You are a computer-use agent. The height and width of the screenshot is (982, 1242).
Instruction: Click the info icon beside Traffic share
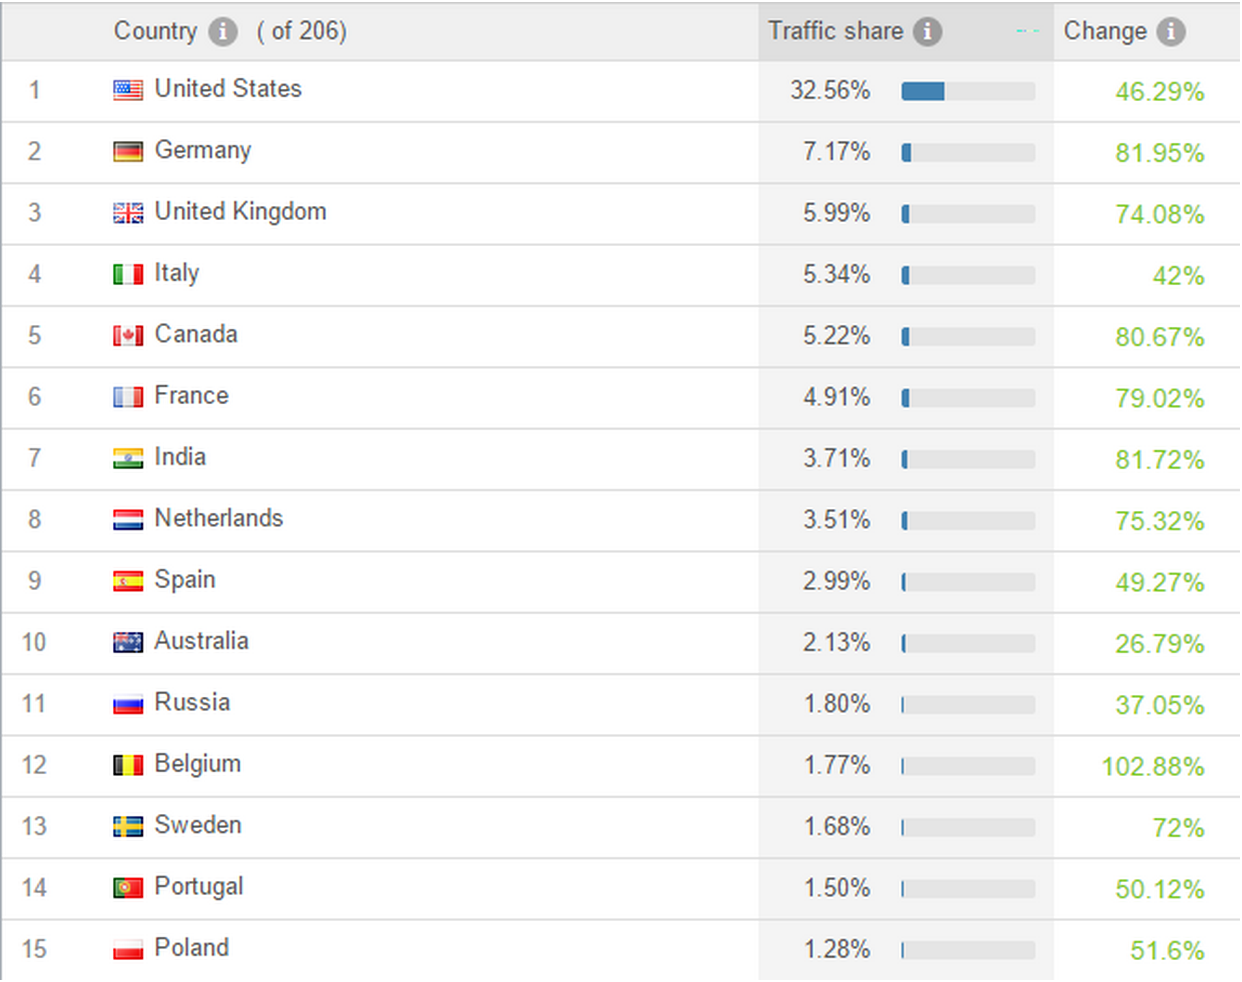pyautogui.click(x=927, y=32)
